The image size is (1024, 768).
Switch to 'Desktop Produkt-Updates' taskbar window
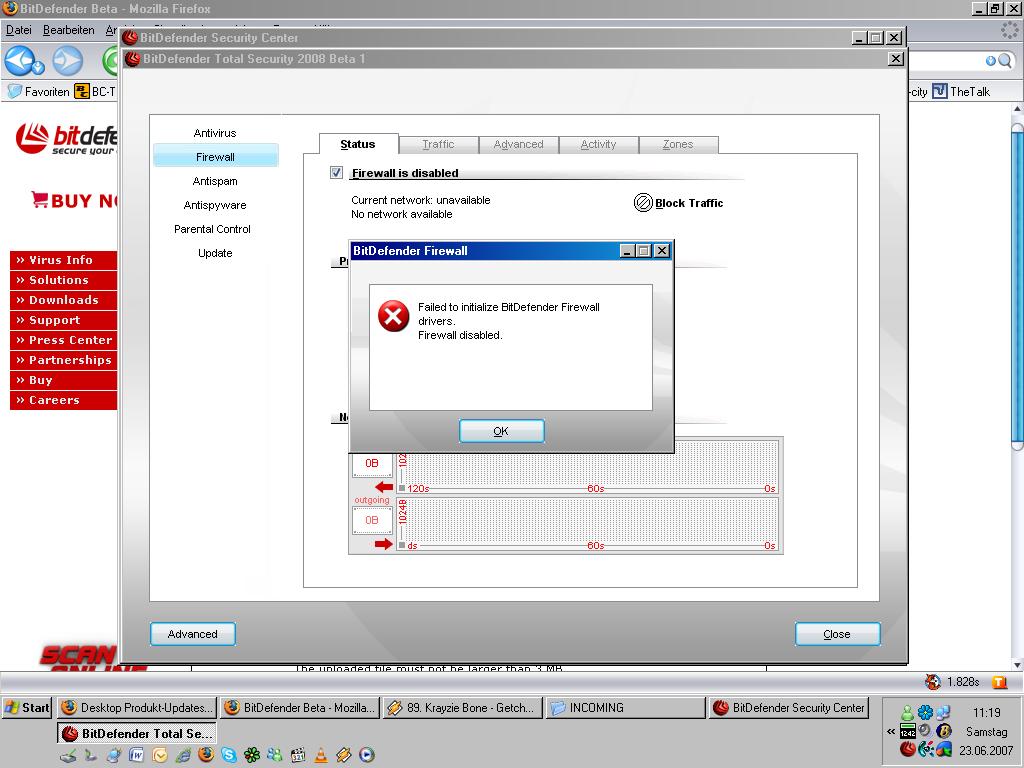136,708
